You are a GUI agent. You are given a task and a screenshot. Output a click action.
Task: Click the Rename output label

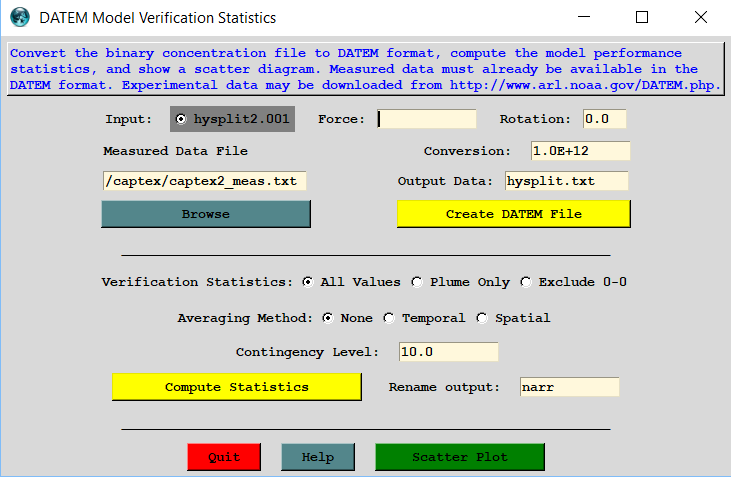click(x=444, y=387)
